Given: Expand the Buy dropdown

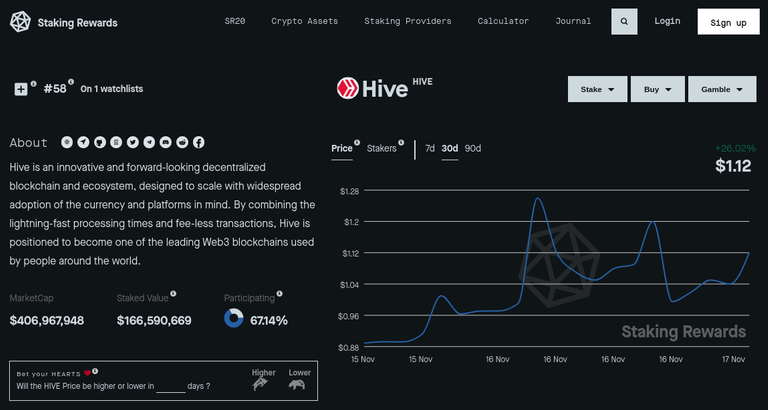Looking at the screenshot, I should tap(657, 89).
